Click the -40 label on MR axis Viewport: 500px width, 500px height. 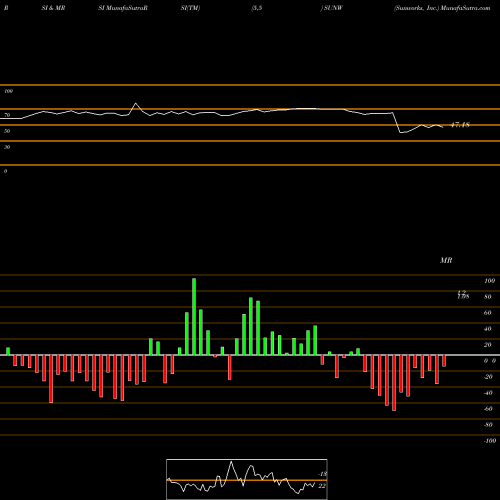(x=488, y=393)
